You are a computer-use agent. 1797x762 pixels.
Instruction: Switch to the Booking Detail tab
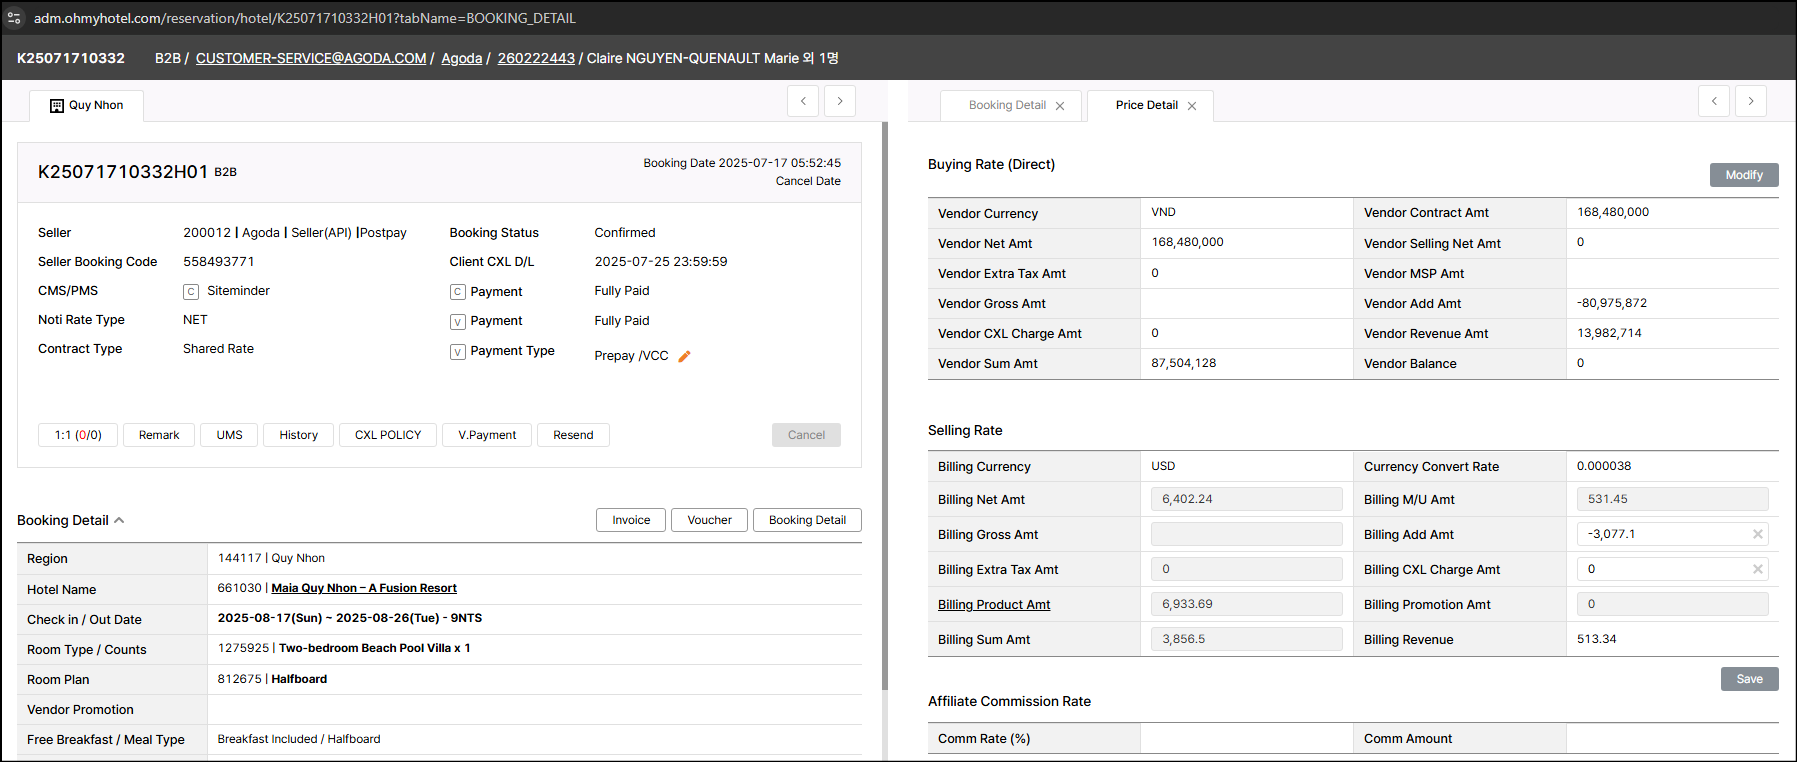pos(1006,105)
